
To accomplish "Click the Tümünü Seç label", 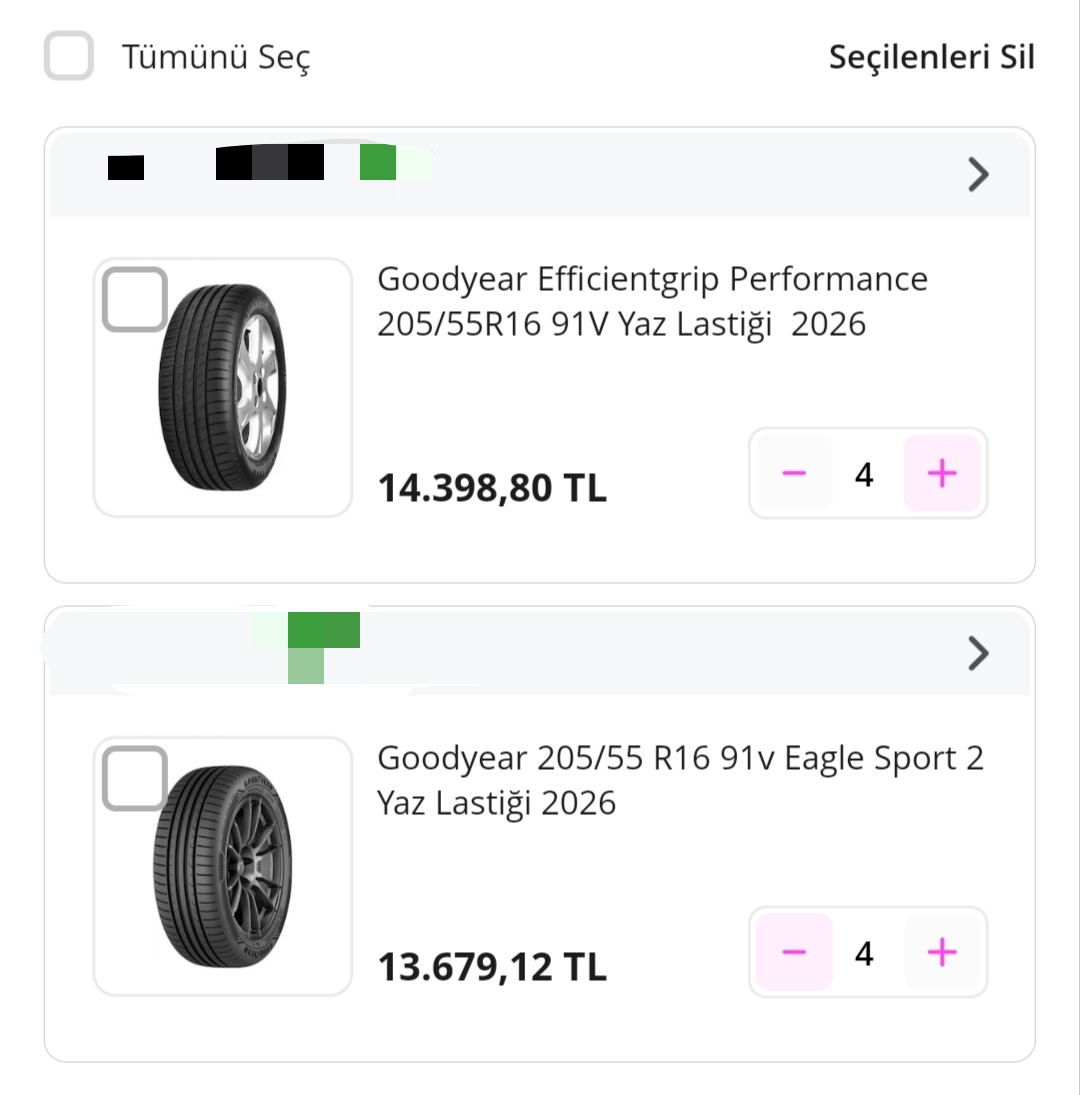I will coord(216,57).
